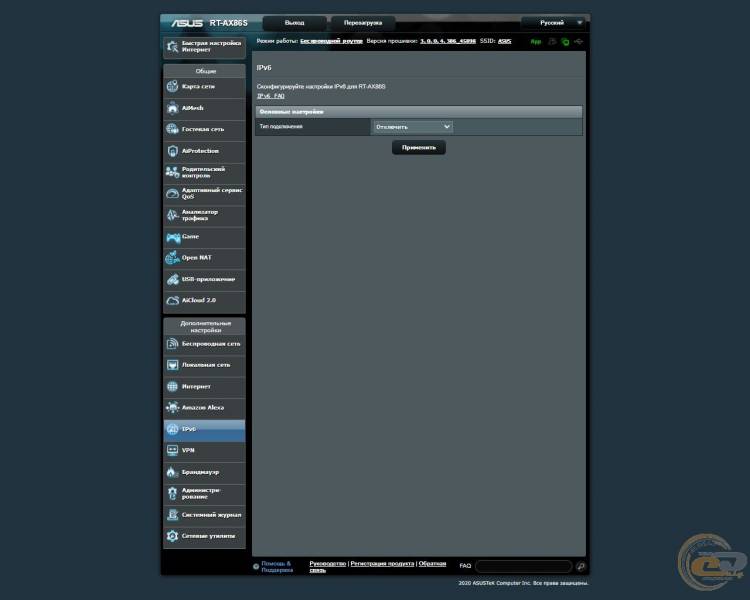Expand the Тип подключения dropdown showing Отключить
750x600 pixels.
(412, 127)
